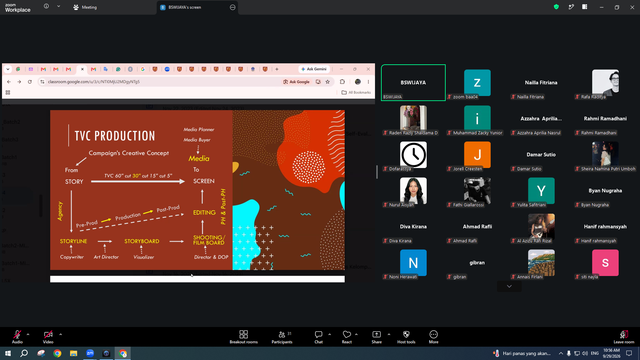Open Windows Start menu
Viewport: 640px width, 360px height.
point(8,353)
